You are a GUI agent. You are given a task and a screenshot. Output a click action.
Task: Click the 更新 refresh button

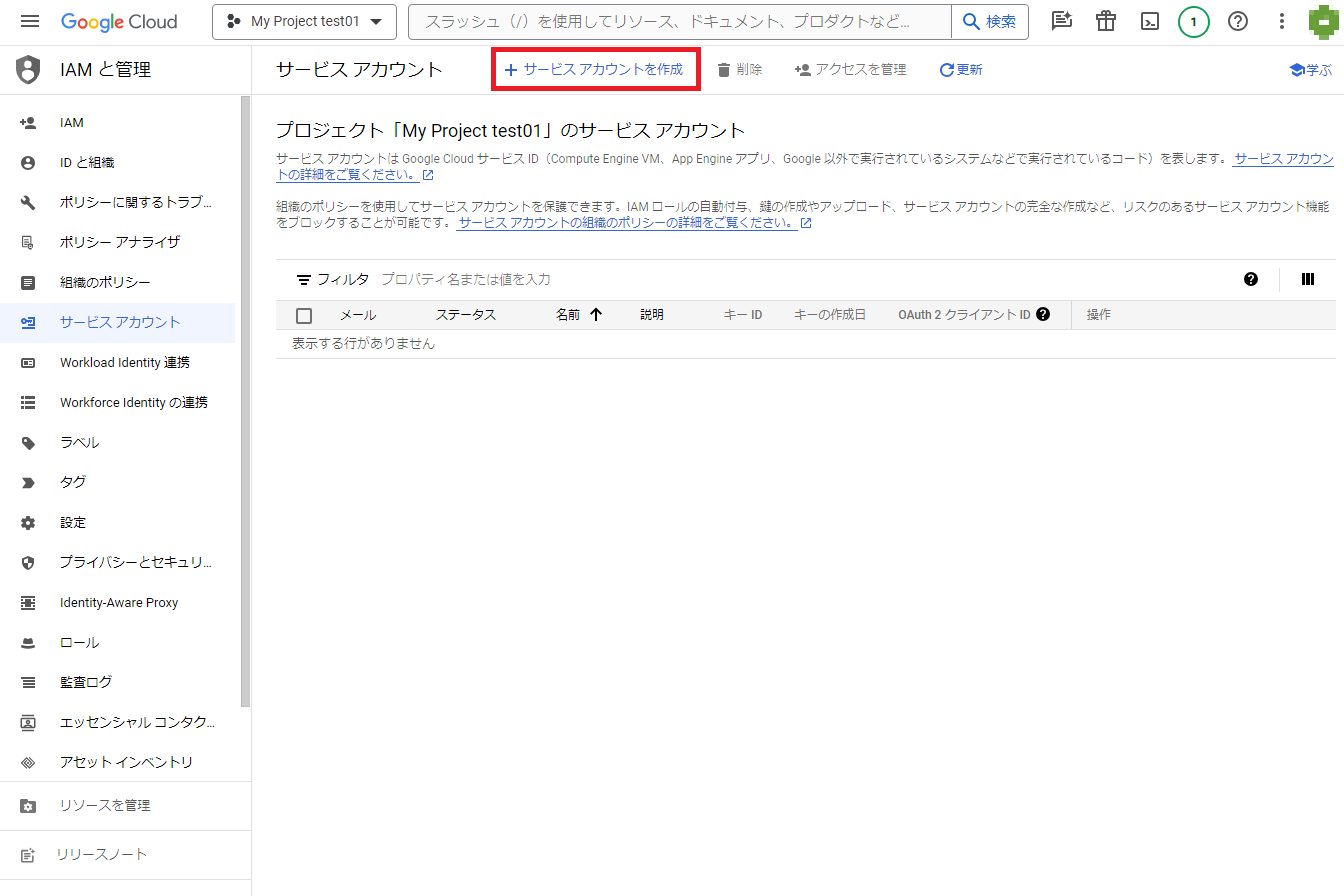960,70
